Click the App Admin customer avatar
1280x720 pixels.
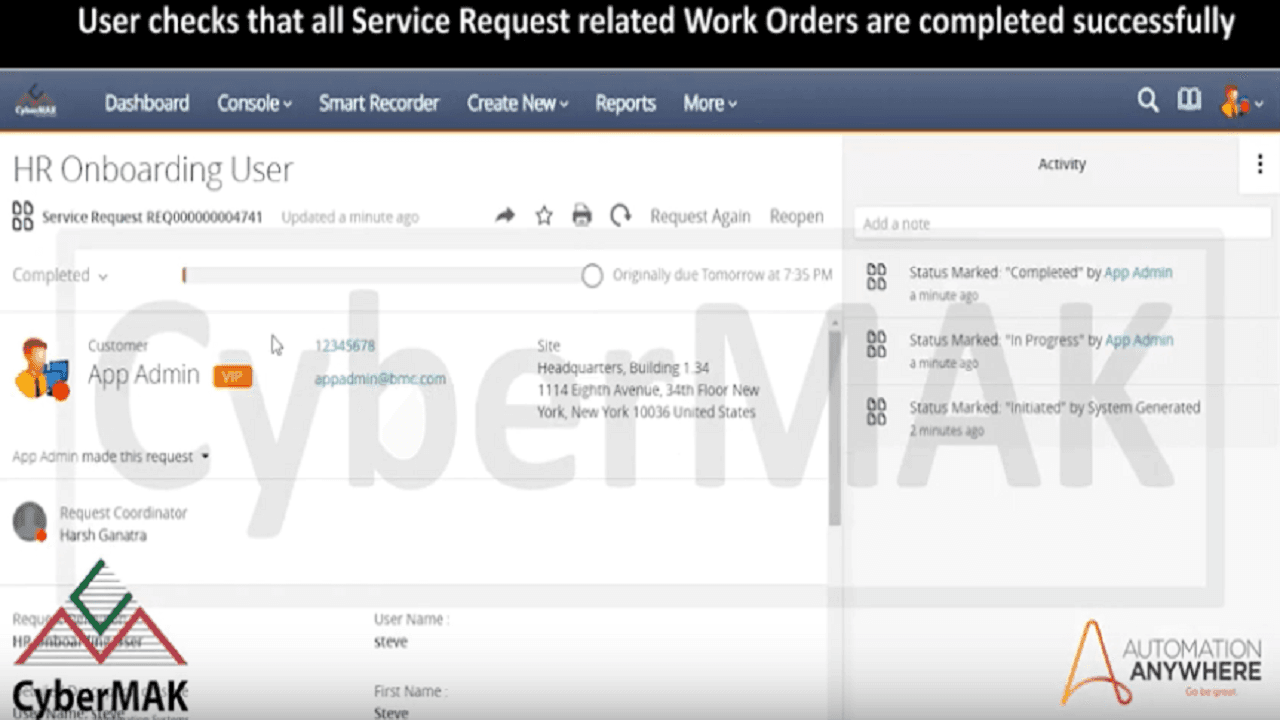pos(42,369)
